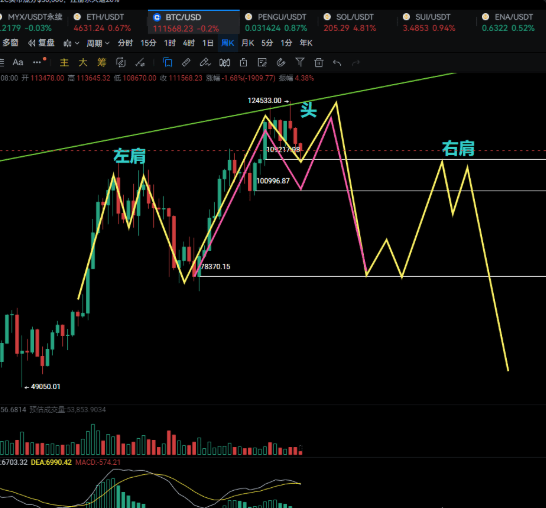Viewport: 546px width, 508px height.
Task: Click the blue rectangle drawing tool icon
Action: pos(168,62)
